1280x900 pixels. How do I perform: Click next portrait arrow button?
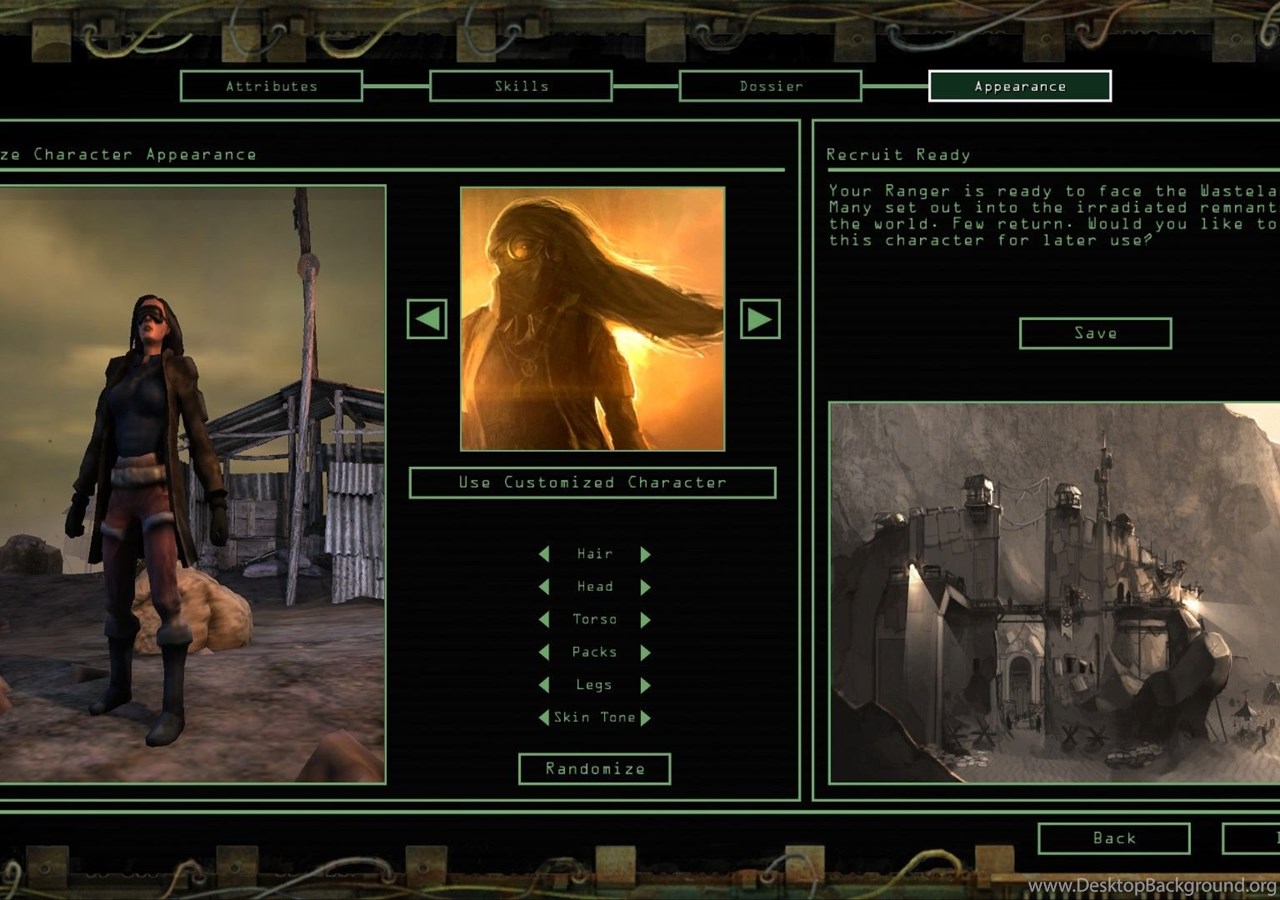click(760, 319)
